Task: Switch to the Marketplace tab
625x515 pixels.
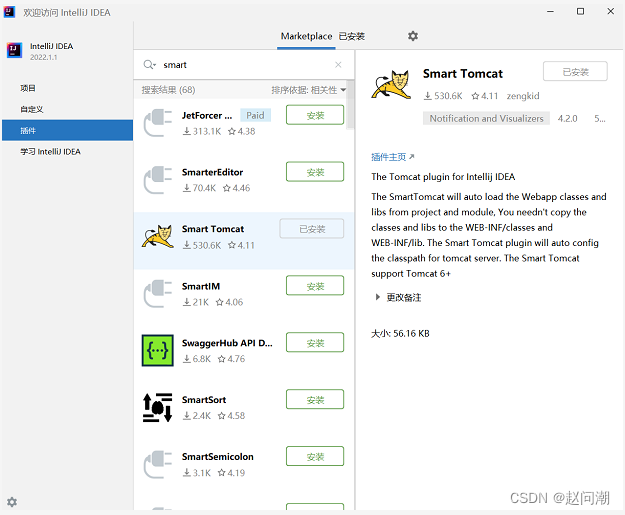Action: click(x=306, y=36)
